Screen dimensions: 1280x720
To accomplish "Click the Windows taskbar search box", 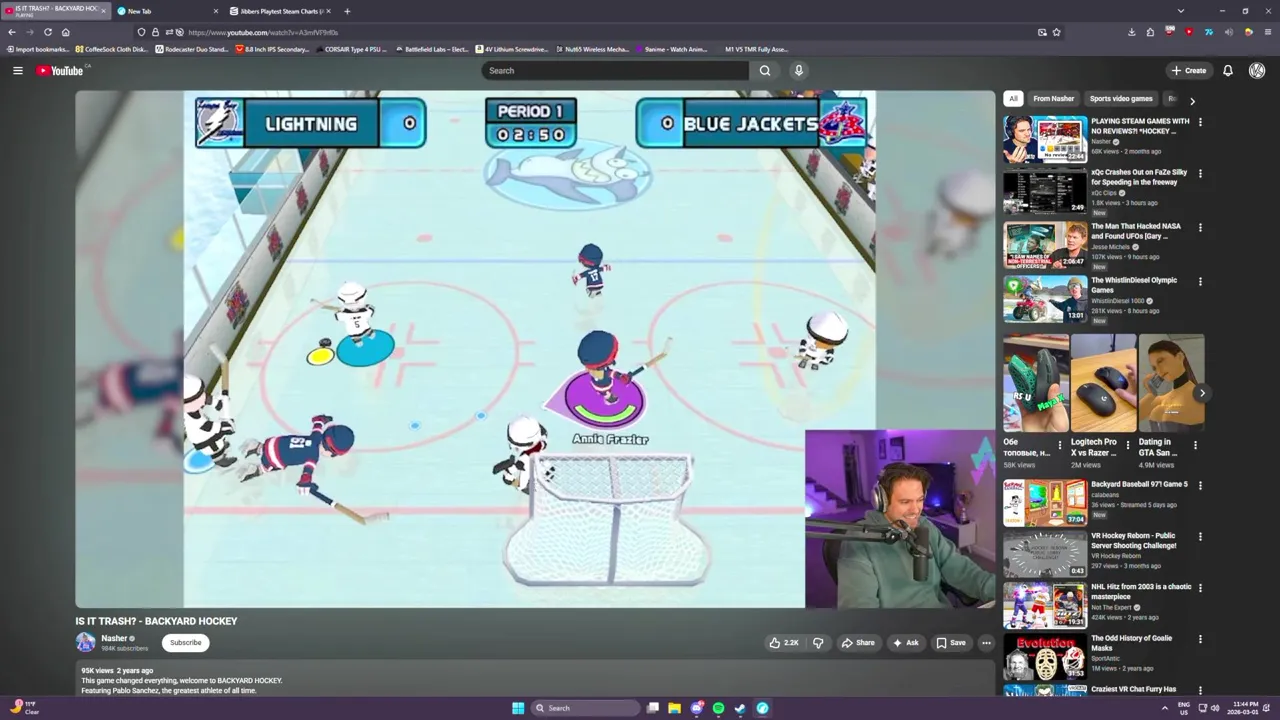I will (x=585, y=708).
